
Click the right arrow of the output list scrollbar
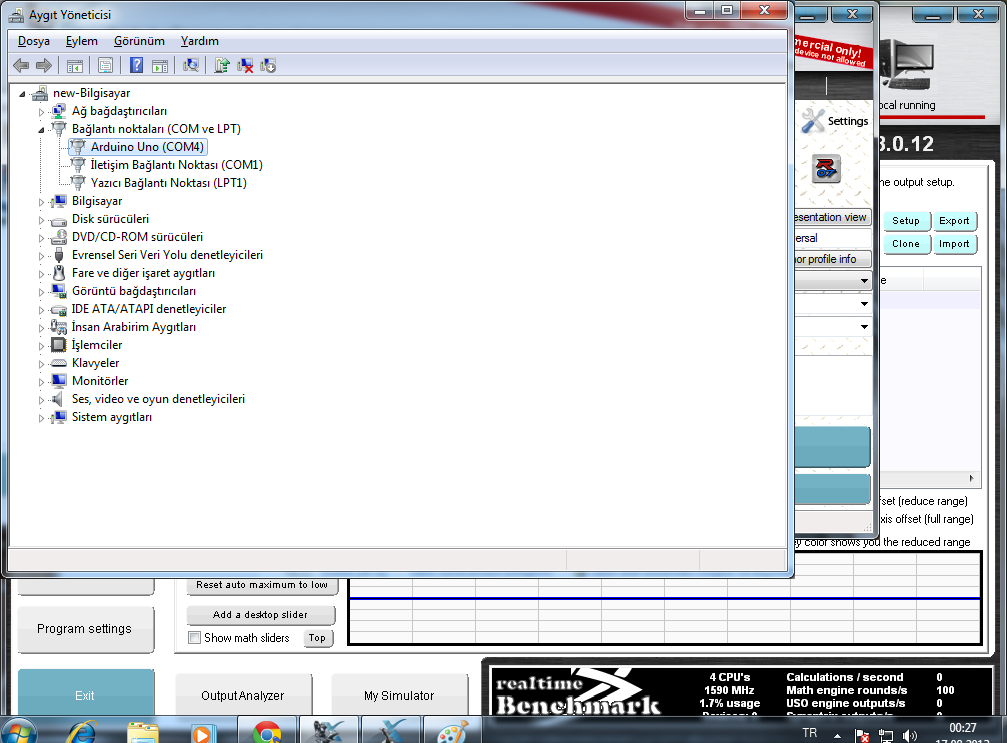click(x=971, y=478)
